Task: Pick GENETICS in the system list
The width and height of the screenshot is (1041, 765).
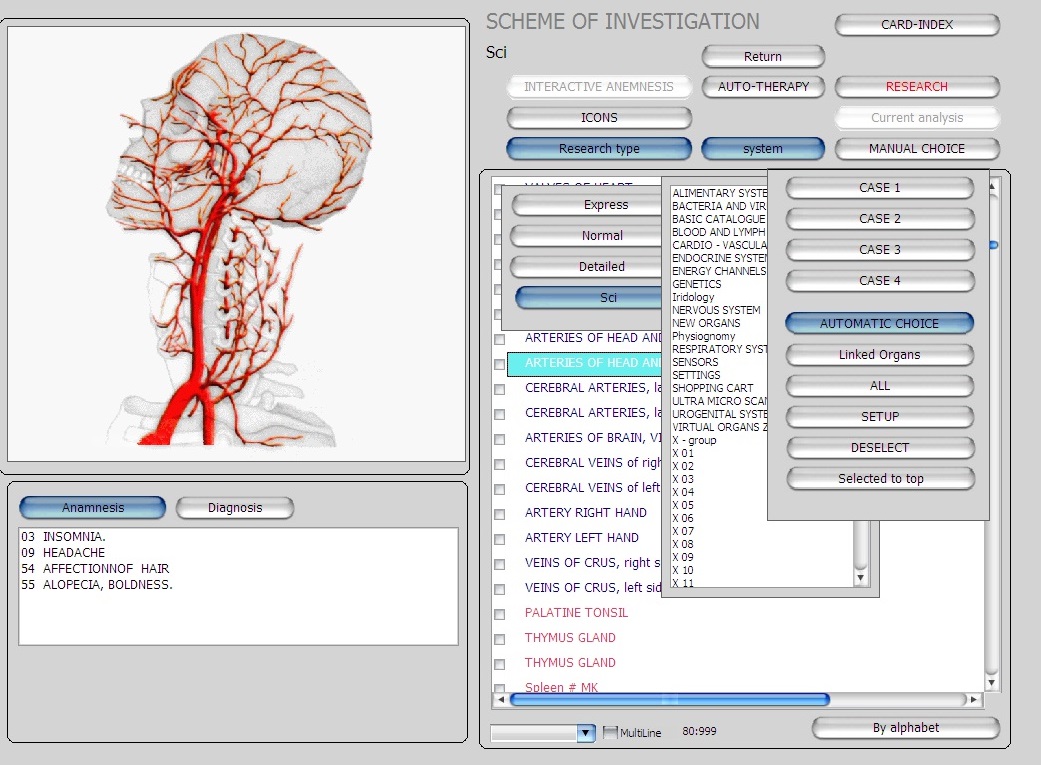Action: click(696, 284)
